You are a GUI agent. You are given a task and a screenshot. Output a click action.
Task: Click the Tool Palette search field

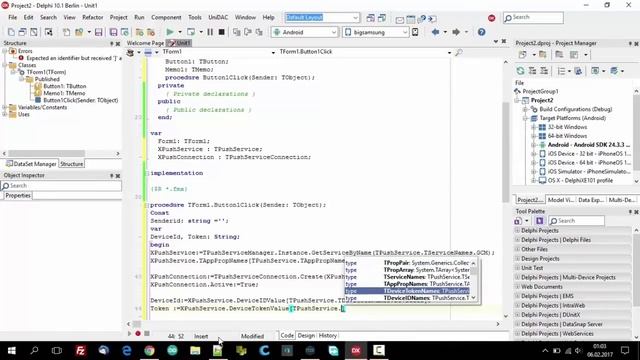(576, 221)
